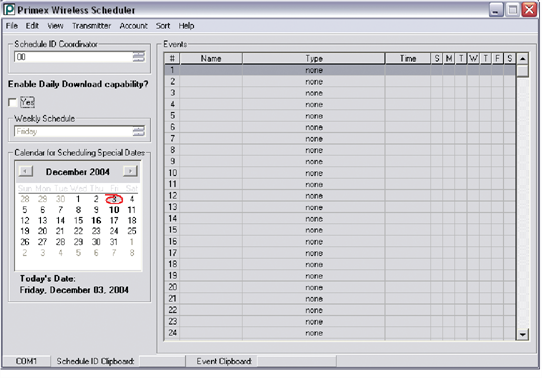Screen dimensions: 542x378
Task: Select event row 5
Action: coord(340,116)
